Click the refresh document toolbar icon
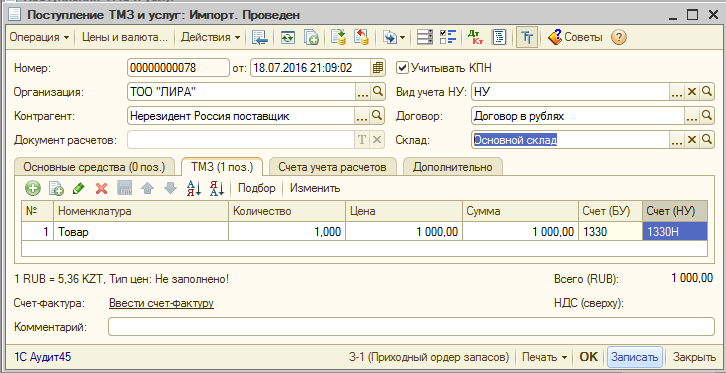 coord(288,37)
